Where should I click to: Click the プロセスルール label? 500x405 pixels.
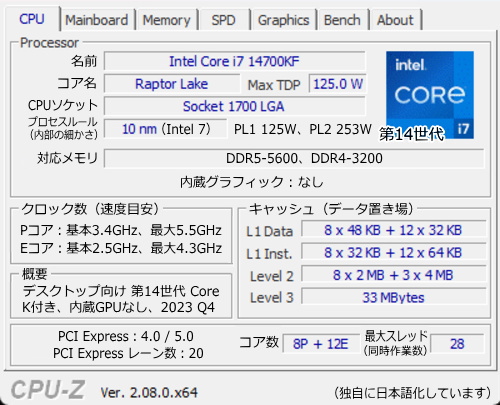63,122
